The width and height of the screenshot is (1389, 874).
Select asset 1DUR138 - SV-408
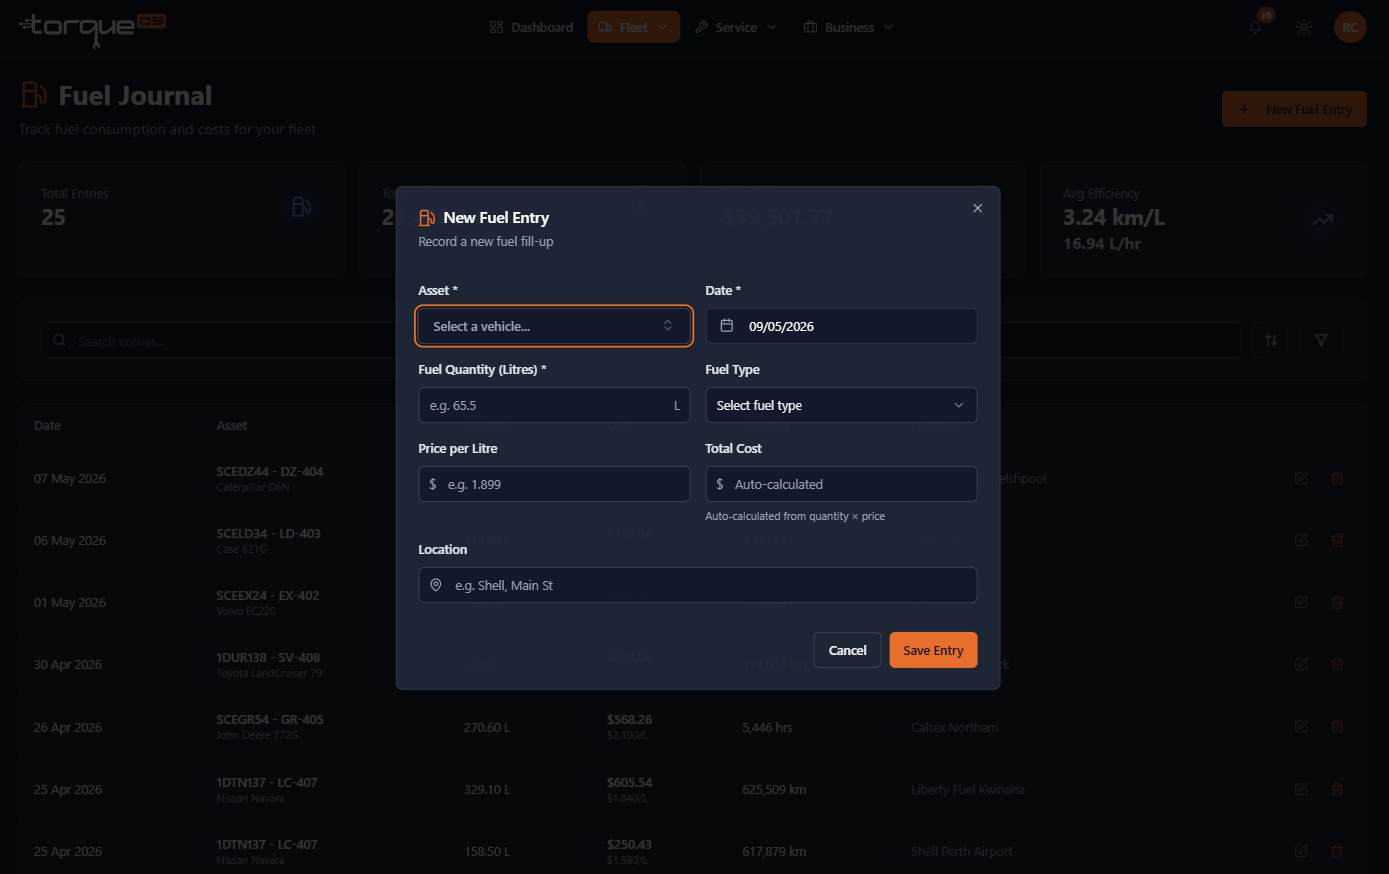(x=268, y=657)
